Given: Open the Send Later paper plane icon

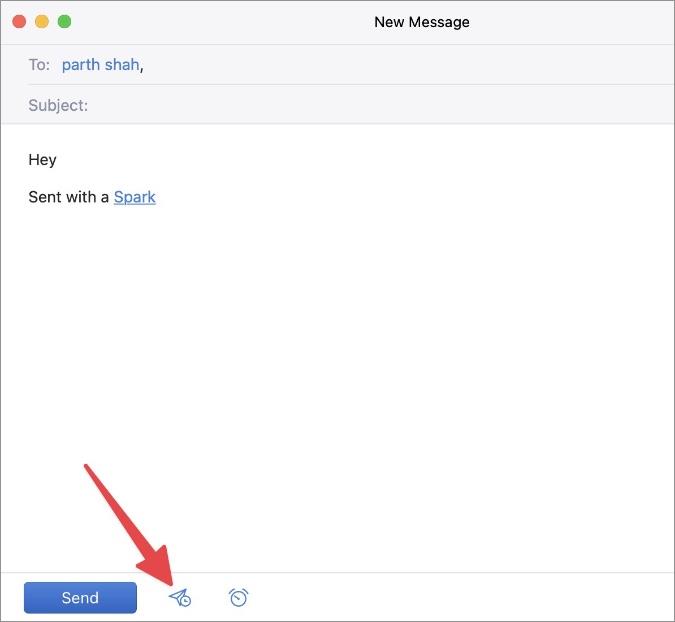Looking at the screenshot, I should coord(180,597).
